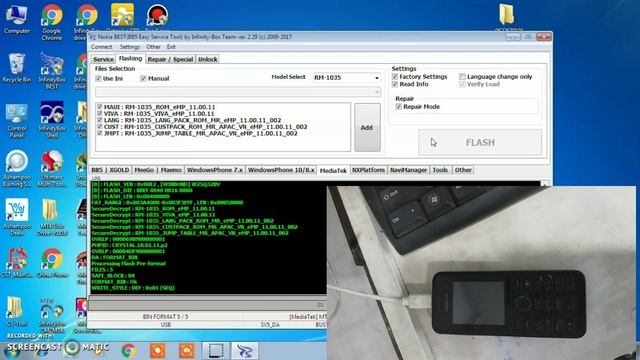Uncheck Factory Settings option
This screenshot has height=360, width=640.
pyautogui.click(x=395, y=77)
